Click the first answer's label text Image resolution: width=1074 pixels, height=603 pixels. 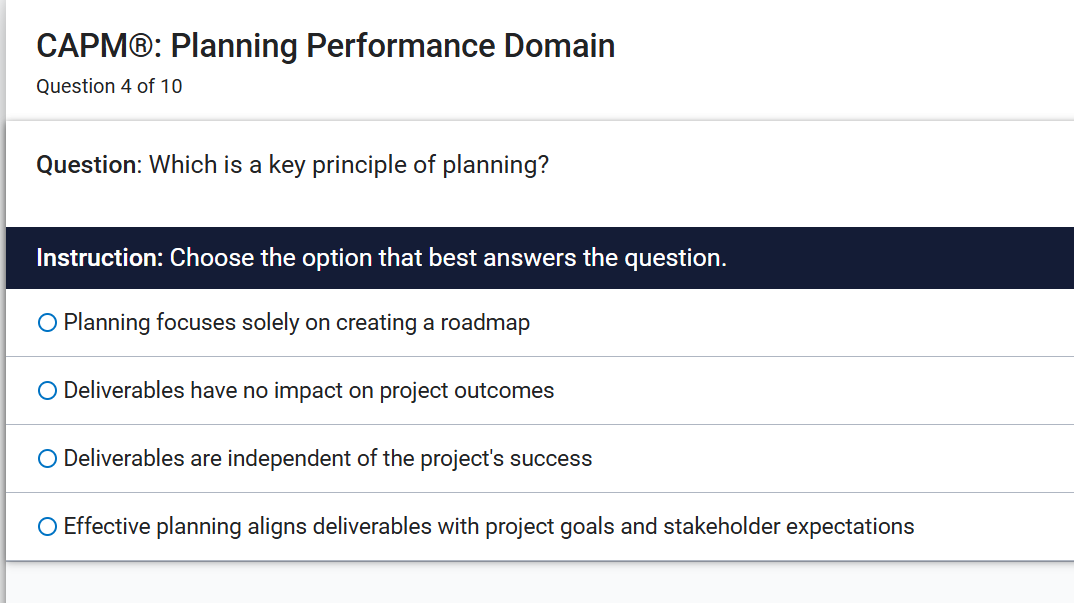pyautogui.click(x=295, y=322)
